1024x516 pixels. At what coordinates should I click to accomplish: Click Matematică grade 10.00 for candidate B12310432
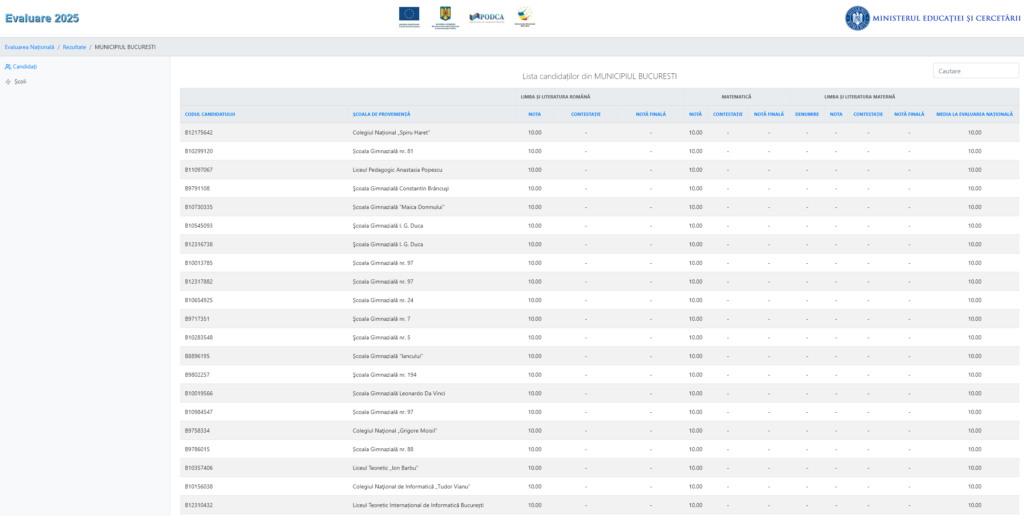[696, 505]
